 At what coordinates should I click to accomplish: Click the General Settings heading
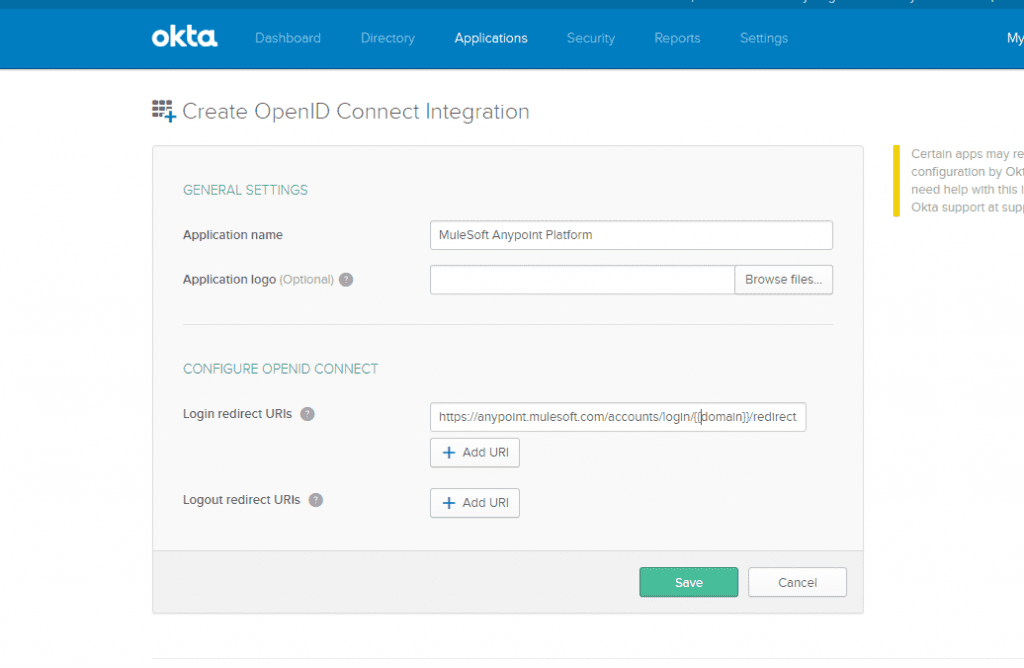coord(245,190)
